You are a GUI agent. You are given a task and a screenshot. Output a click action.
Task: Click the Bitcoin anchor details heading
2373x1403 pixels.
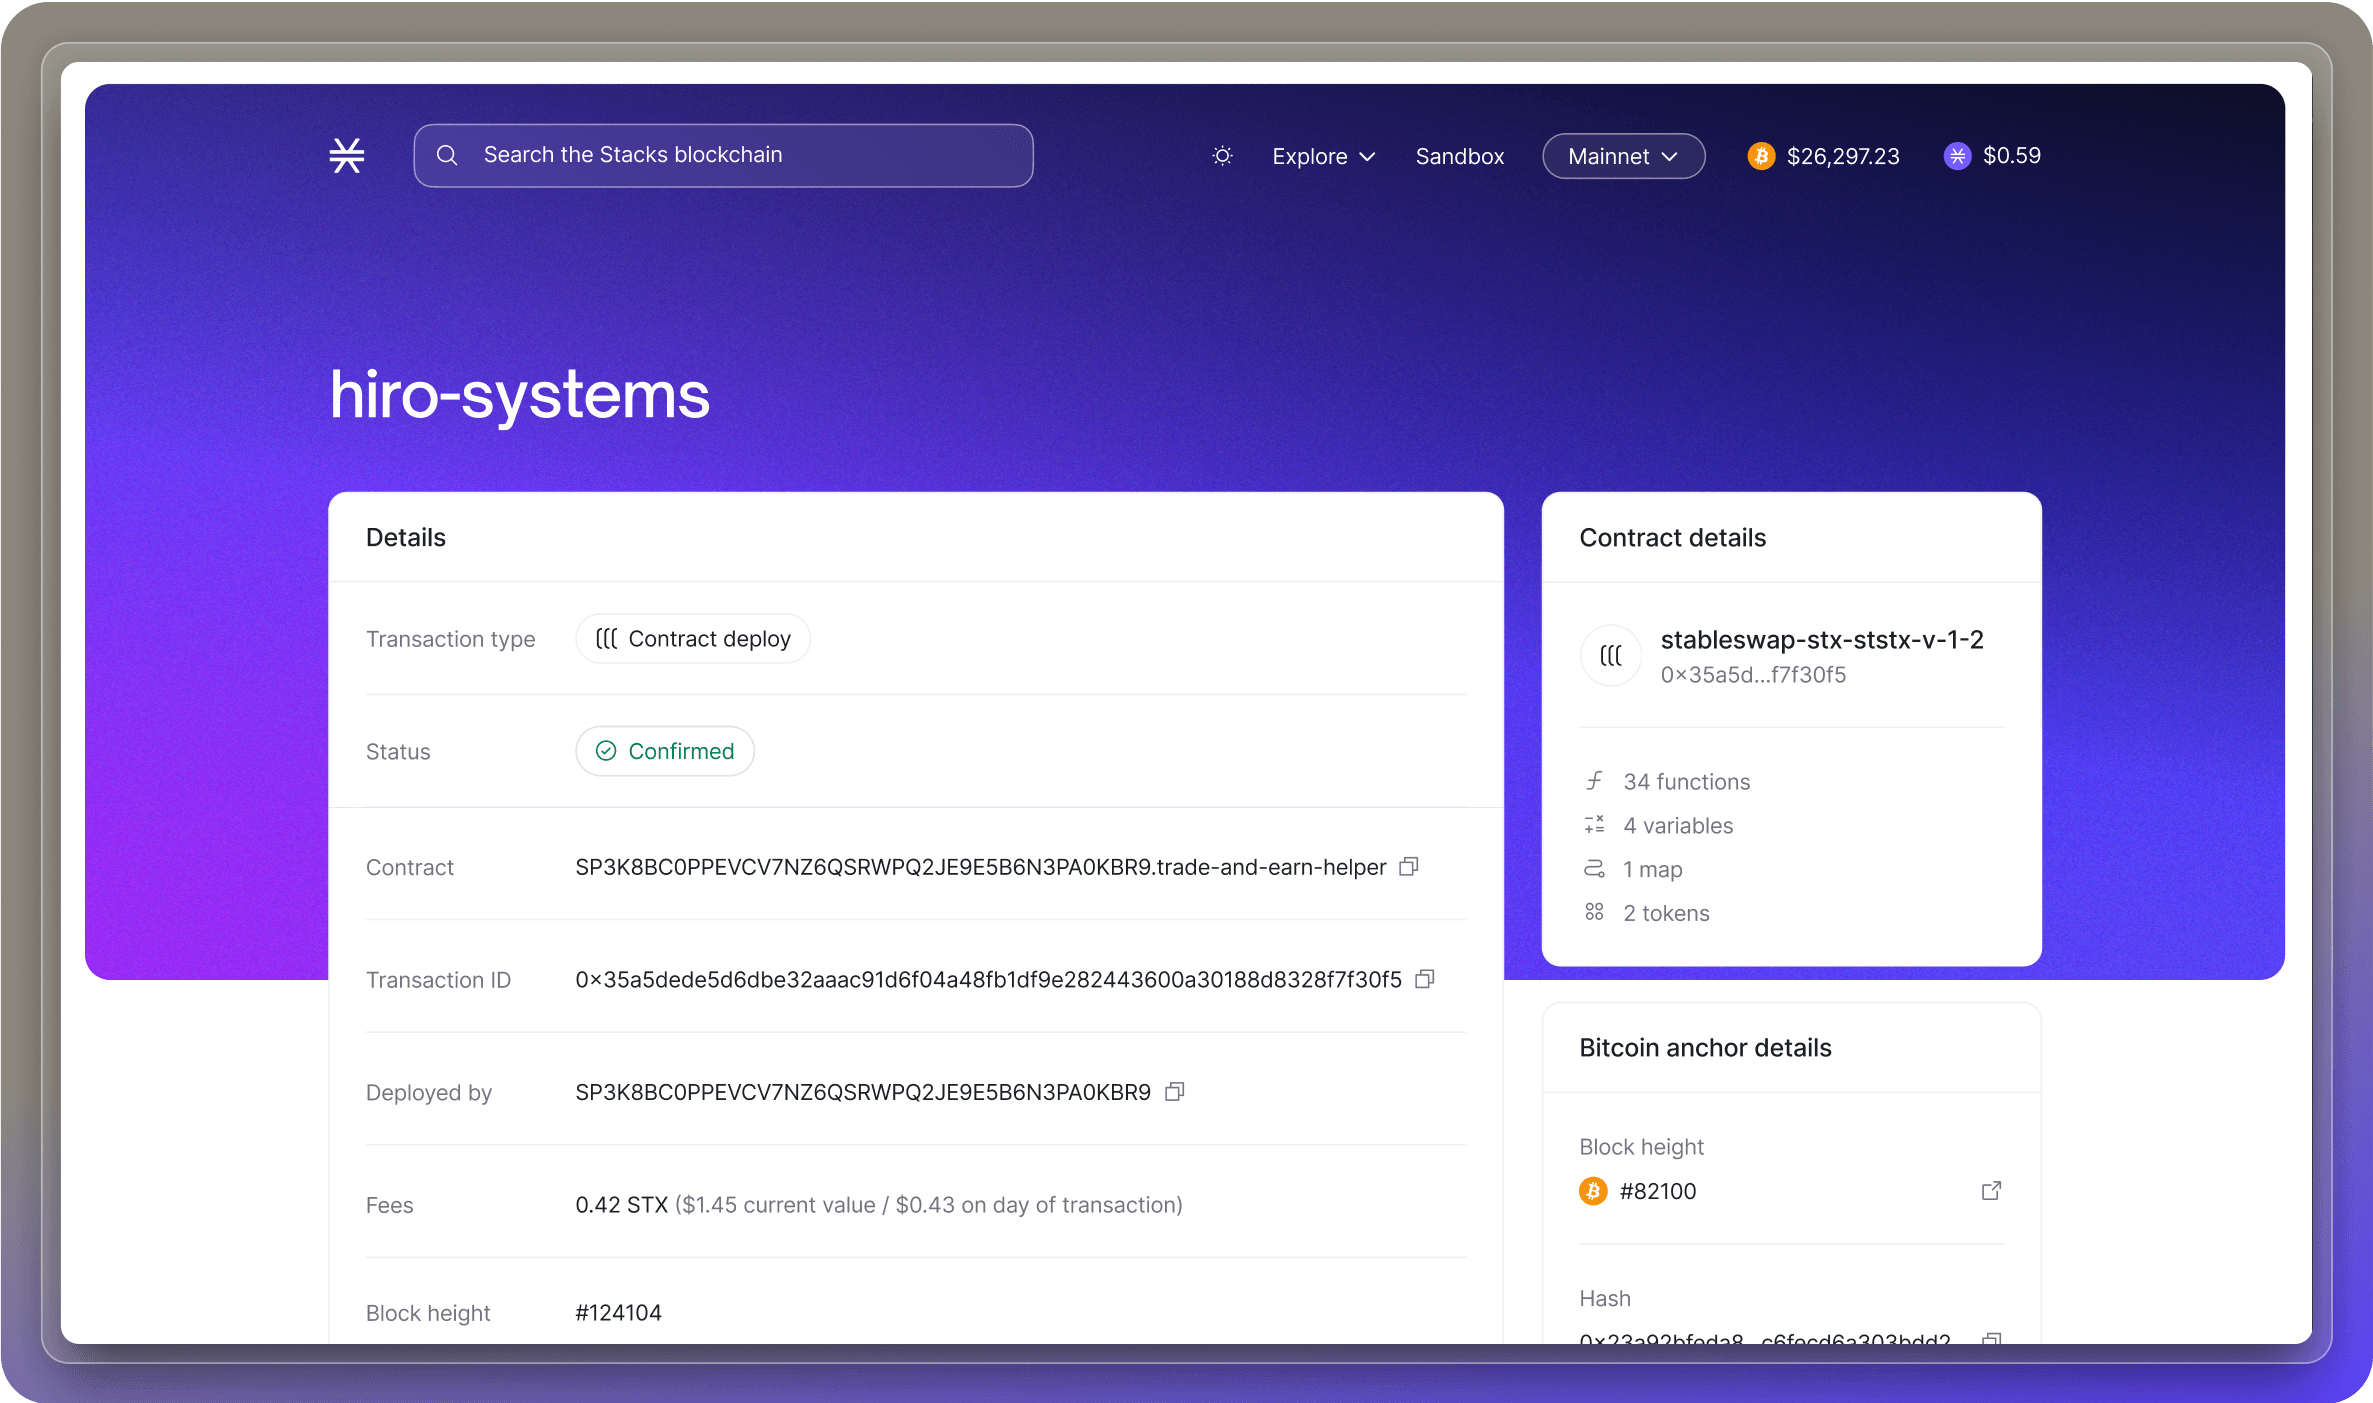tap(1705, 1048)
